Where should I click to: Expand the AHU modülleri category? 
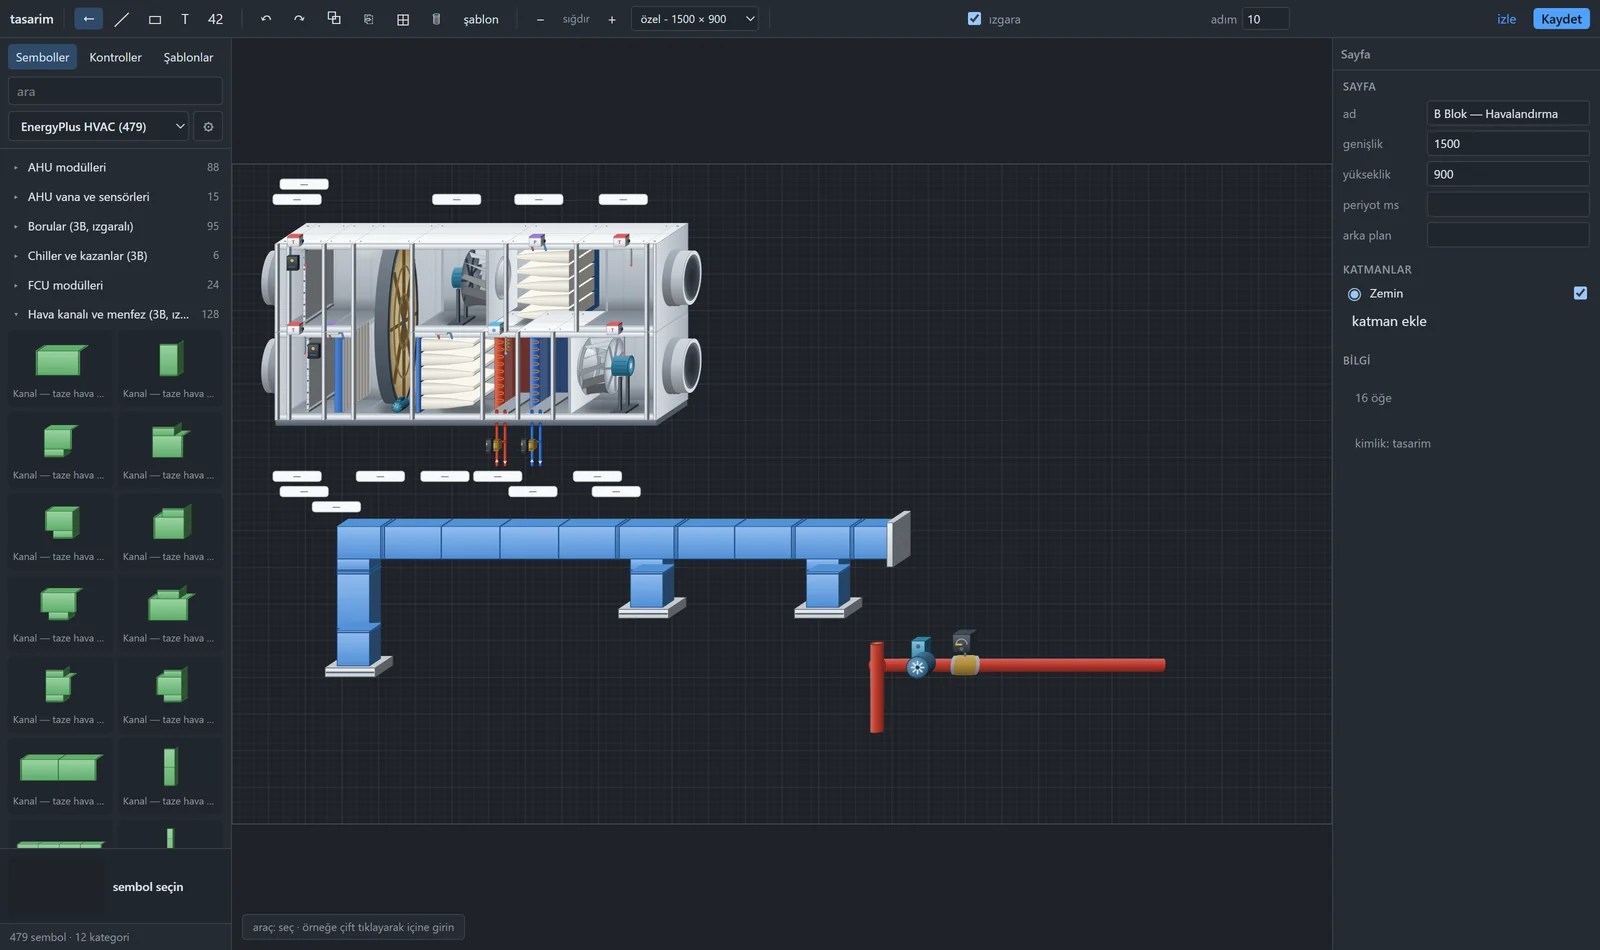click(115, 167)
